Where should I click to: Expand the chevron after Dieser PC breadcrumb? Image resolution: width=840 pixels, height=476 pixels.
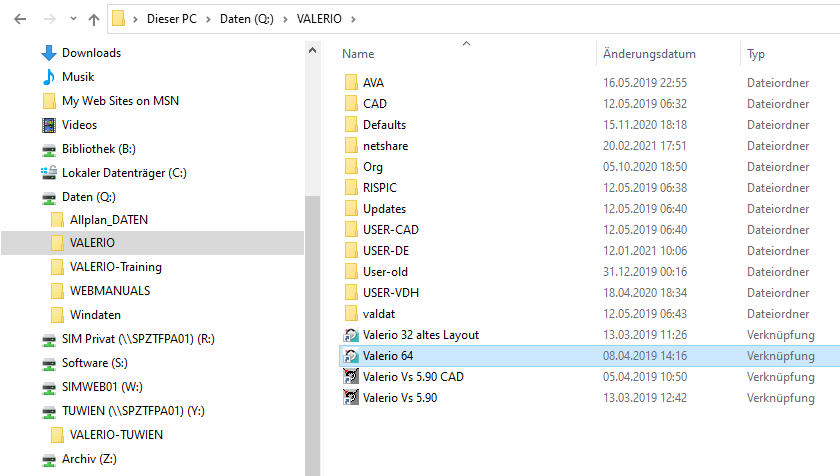209,19
